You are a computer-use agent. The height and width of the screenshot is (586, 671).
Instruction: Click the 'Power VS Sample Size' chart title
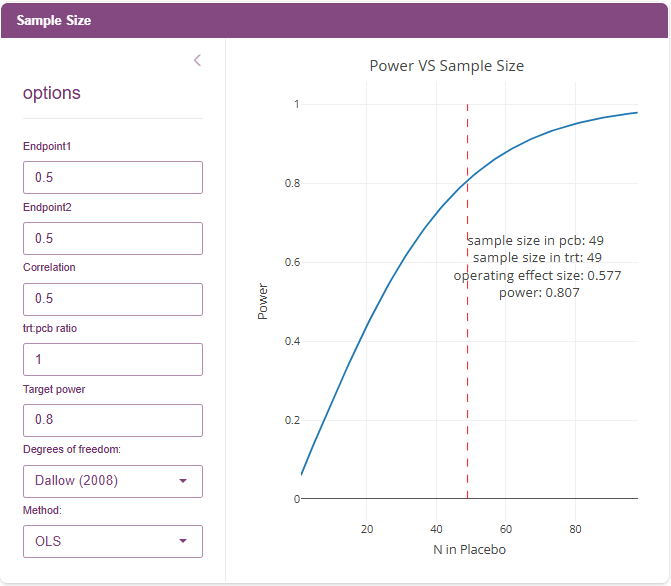pos(447,66)
